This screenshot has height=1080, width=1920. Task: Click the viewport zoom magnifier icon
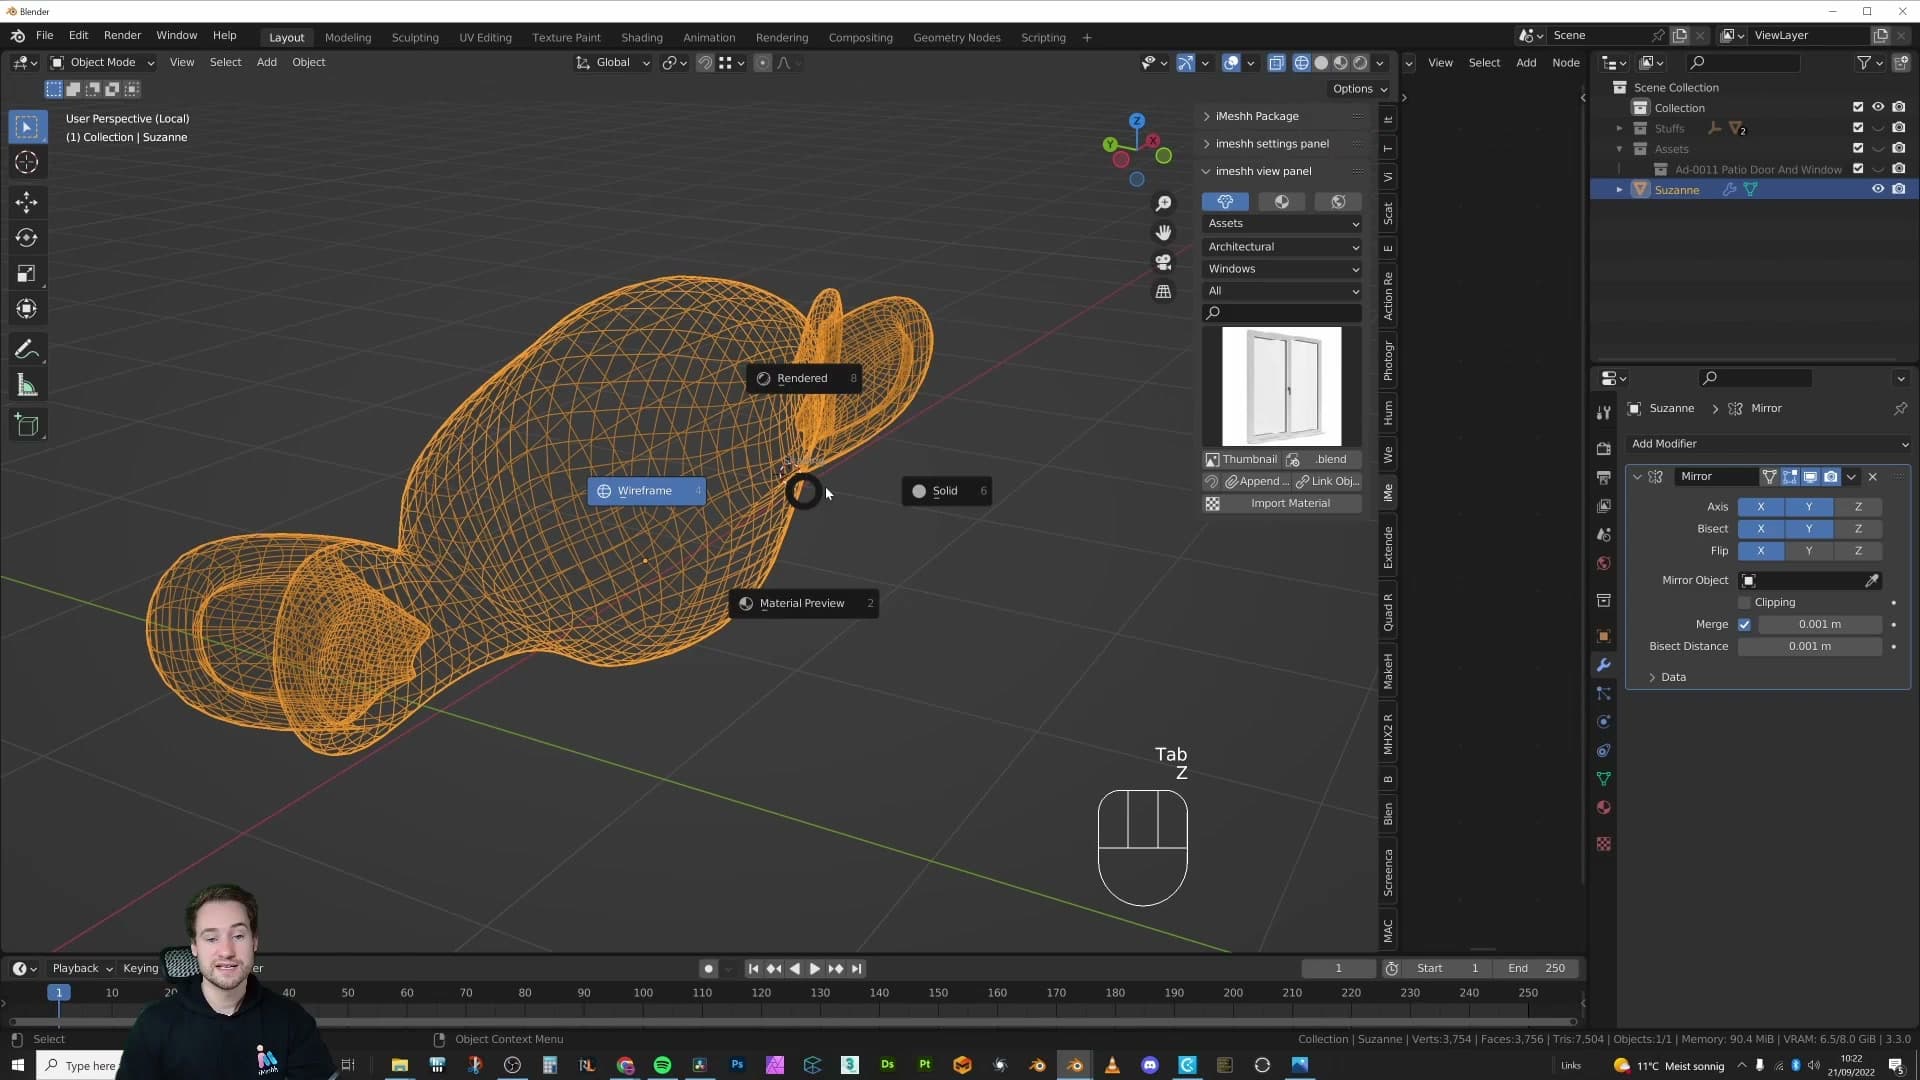click(x=1163, y=203)
